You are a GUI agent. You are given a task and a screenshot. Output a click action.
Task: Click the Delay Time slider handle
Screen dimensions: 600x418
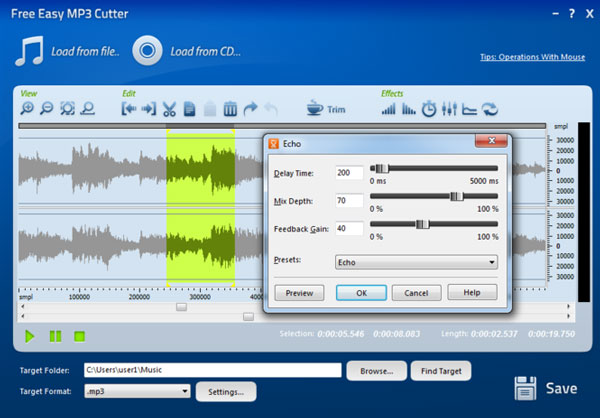(x=382, y=168)
